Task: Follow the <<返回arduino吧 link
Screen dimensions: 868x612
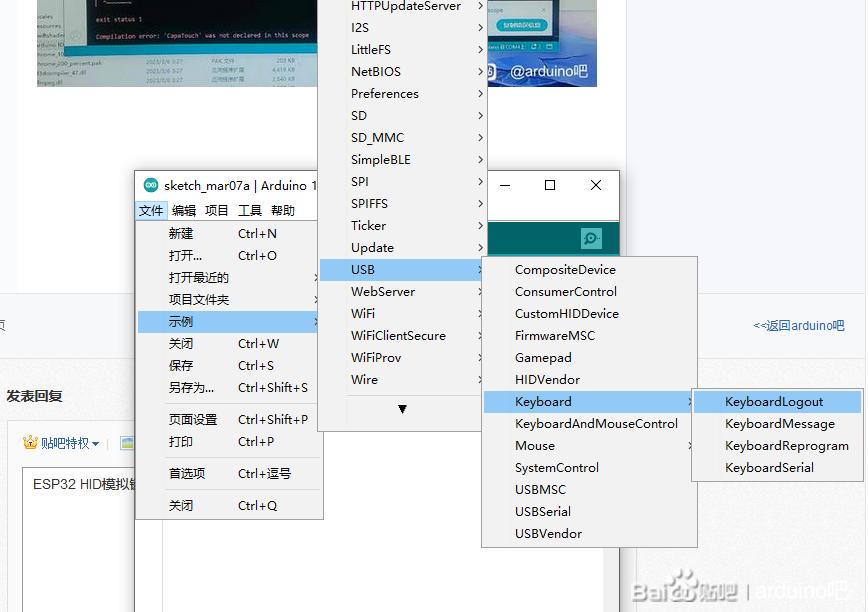Action: click(x=798, y=326)
